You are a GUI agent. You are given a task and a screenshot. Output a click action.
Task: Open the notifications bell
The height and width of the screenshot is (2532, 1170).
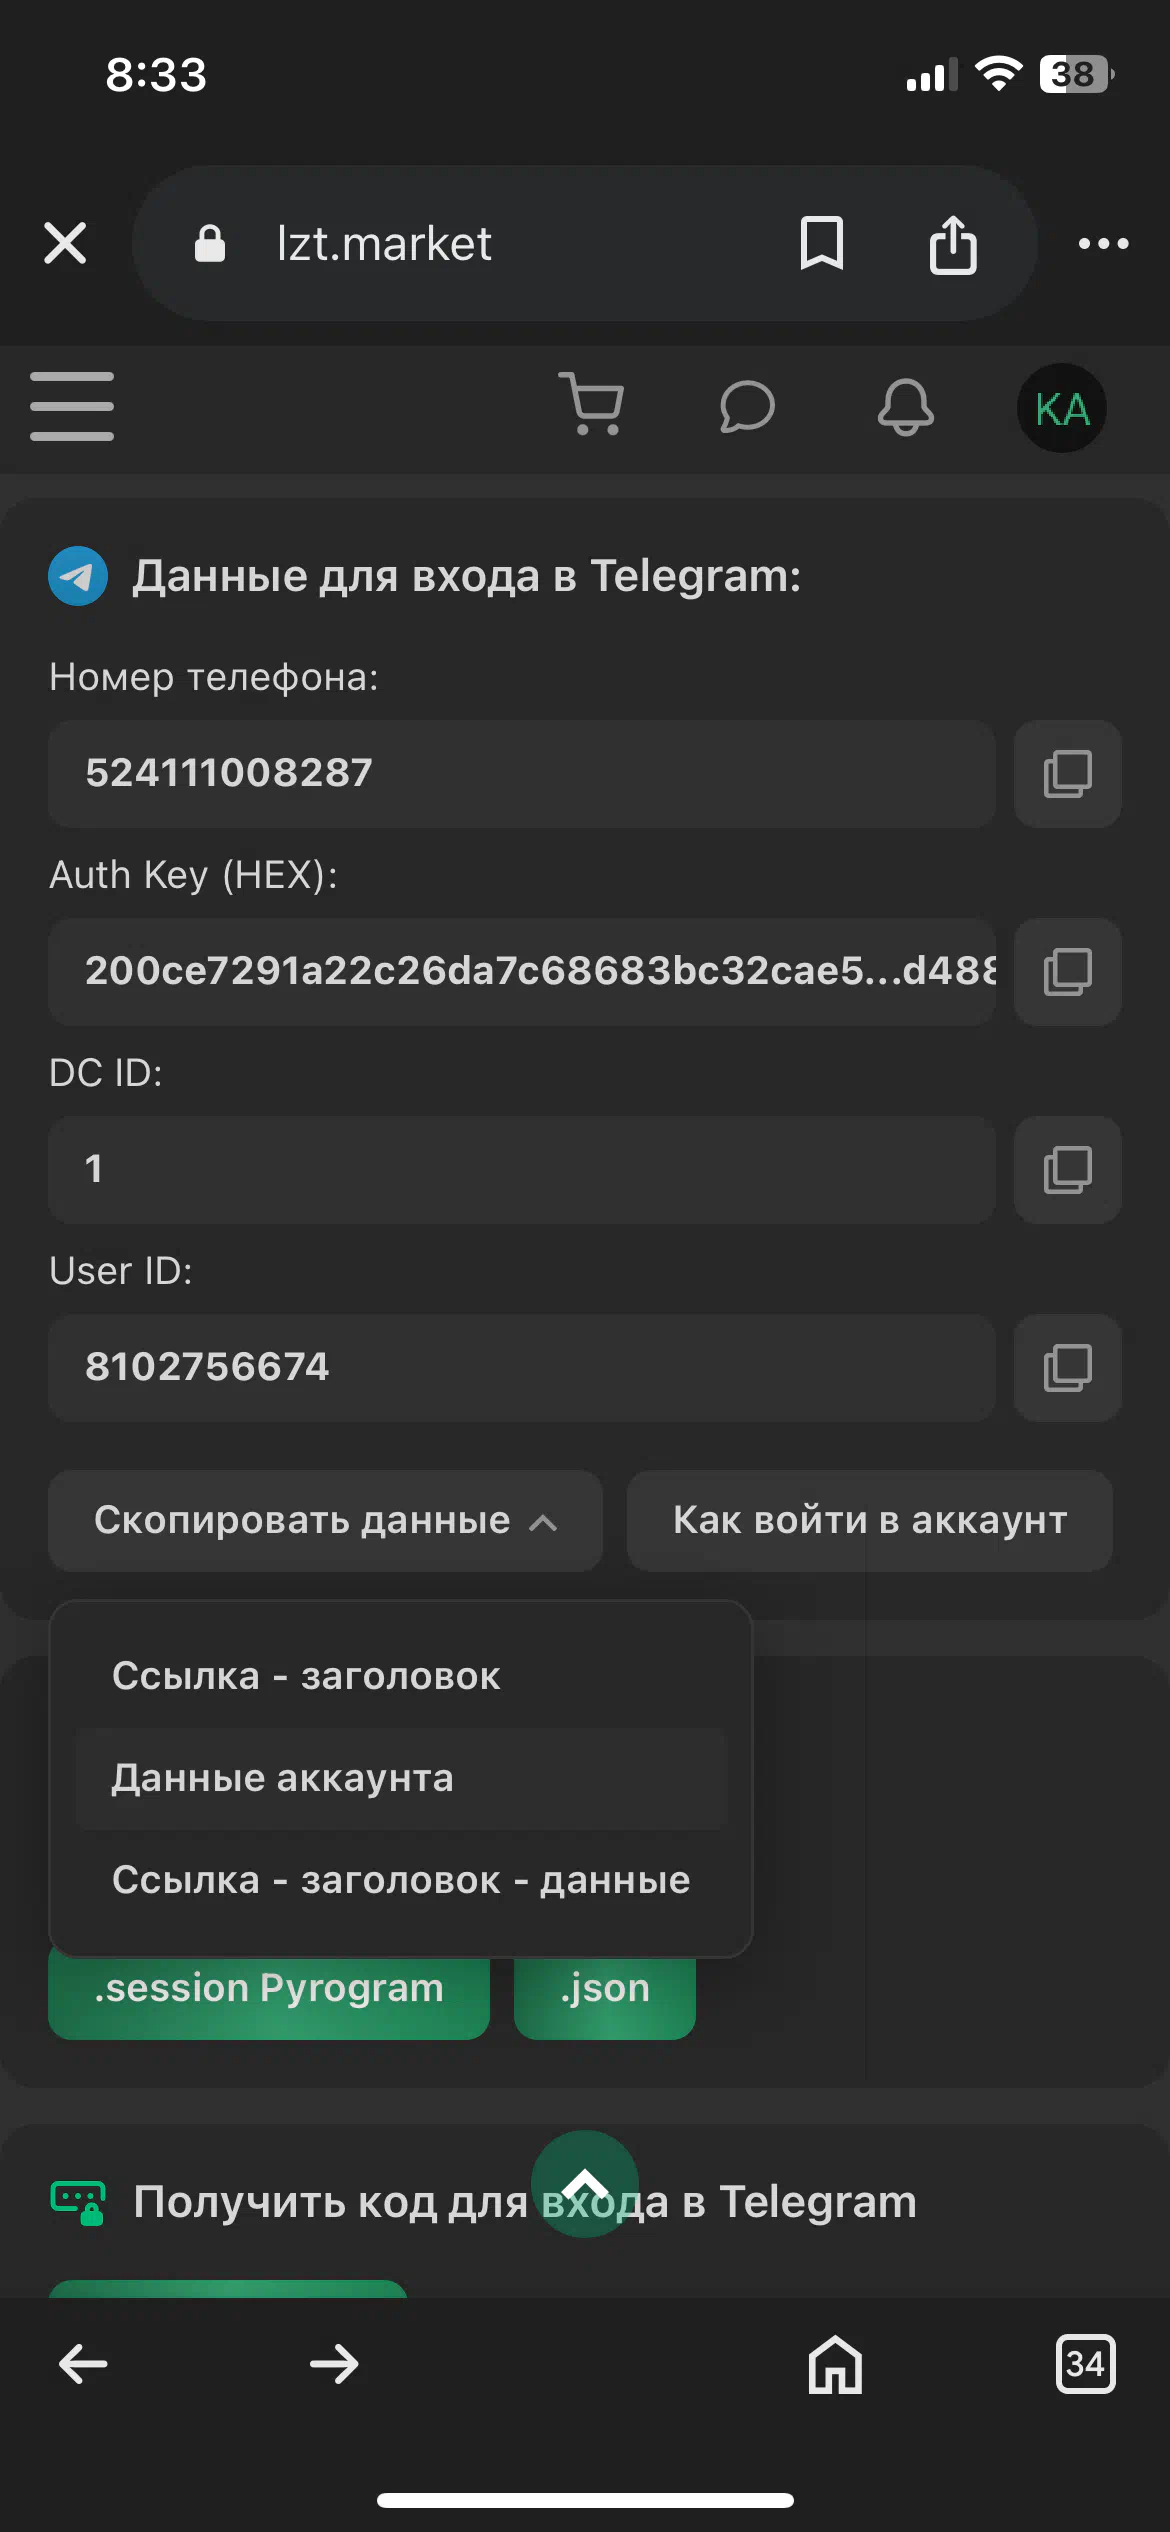point(905,407)
